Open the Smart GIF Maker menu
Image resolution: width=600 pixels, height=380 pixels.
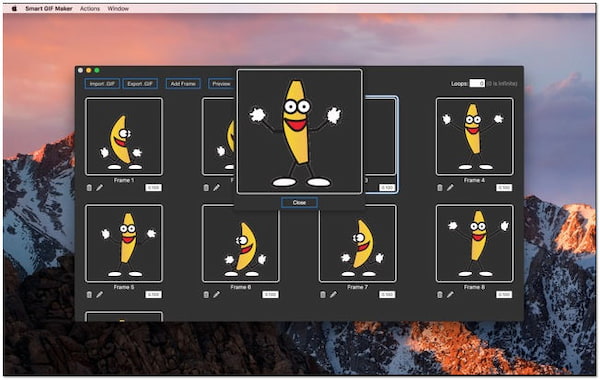point(49,8)
